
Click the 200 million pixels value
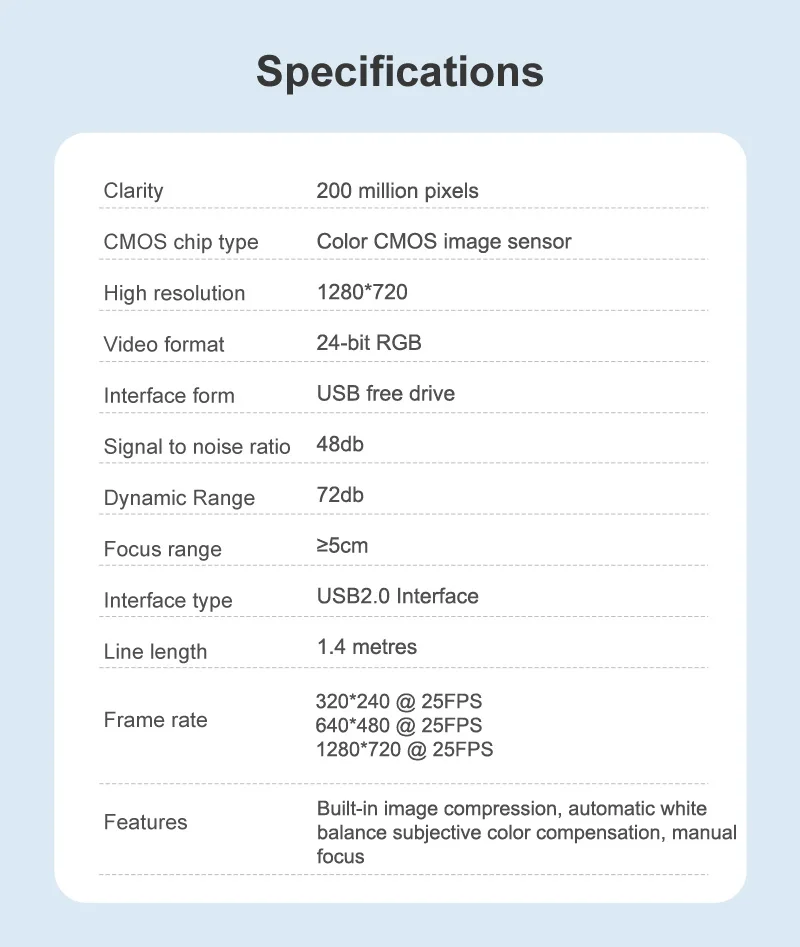point(397,191)
